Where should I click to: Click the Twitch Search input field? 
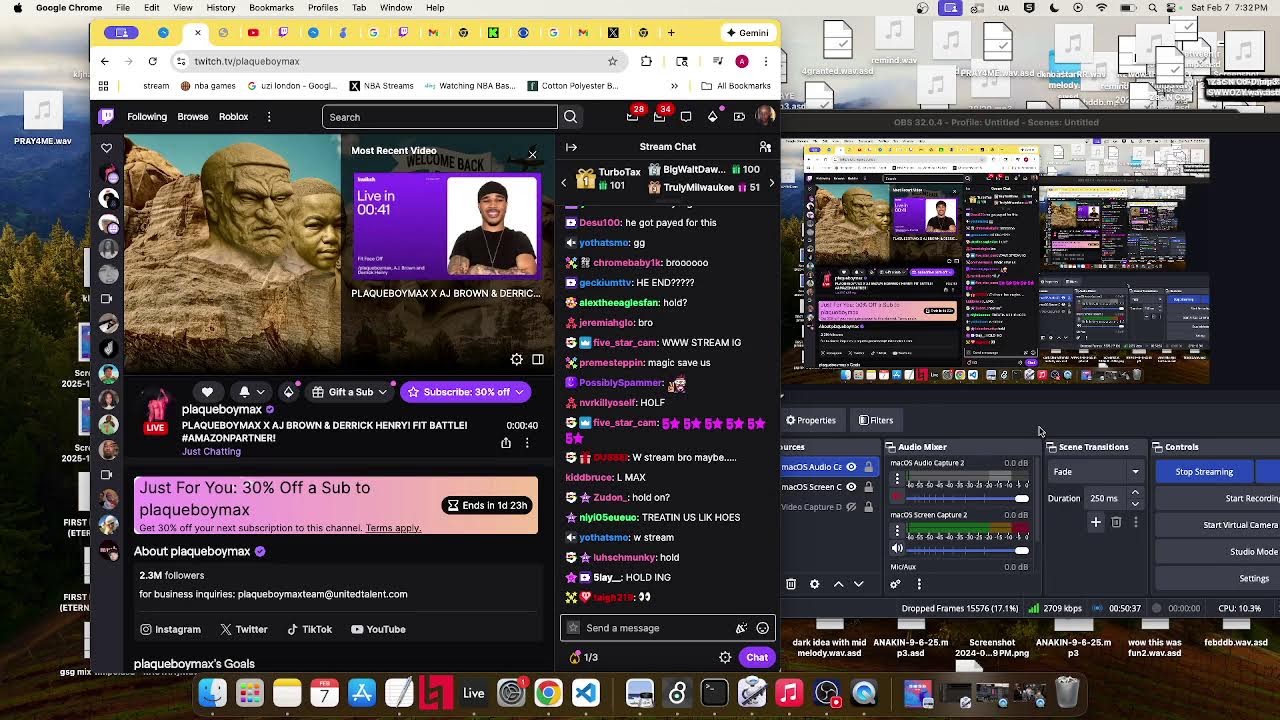[440, 117]
